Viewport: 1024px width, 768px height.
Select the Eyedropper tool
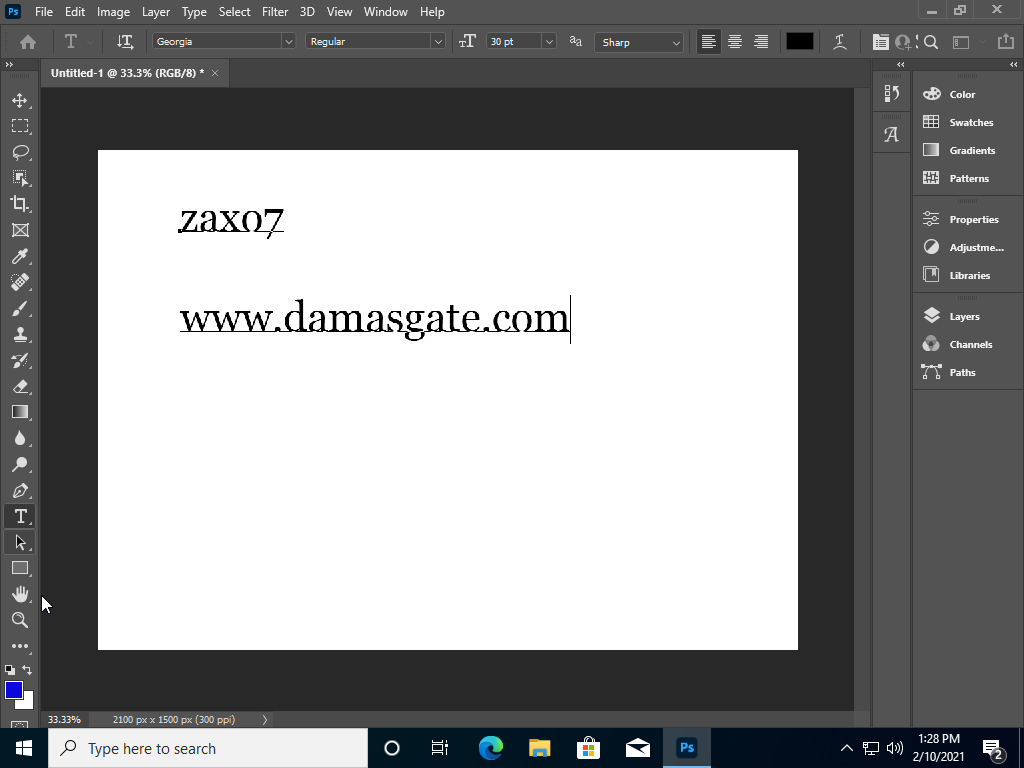pos(20,256)
